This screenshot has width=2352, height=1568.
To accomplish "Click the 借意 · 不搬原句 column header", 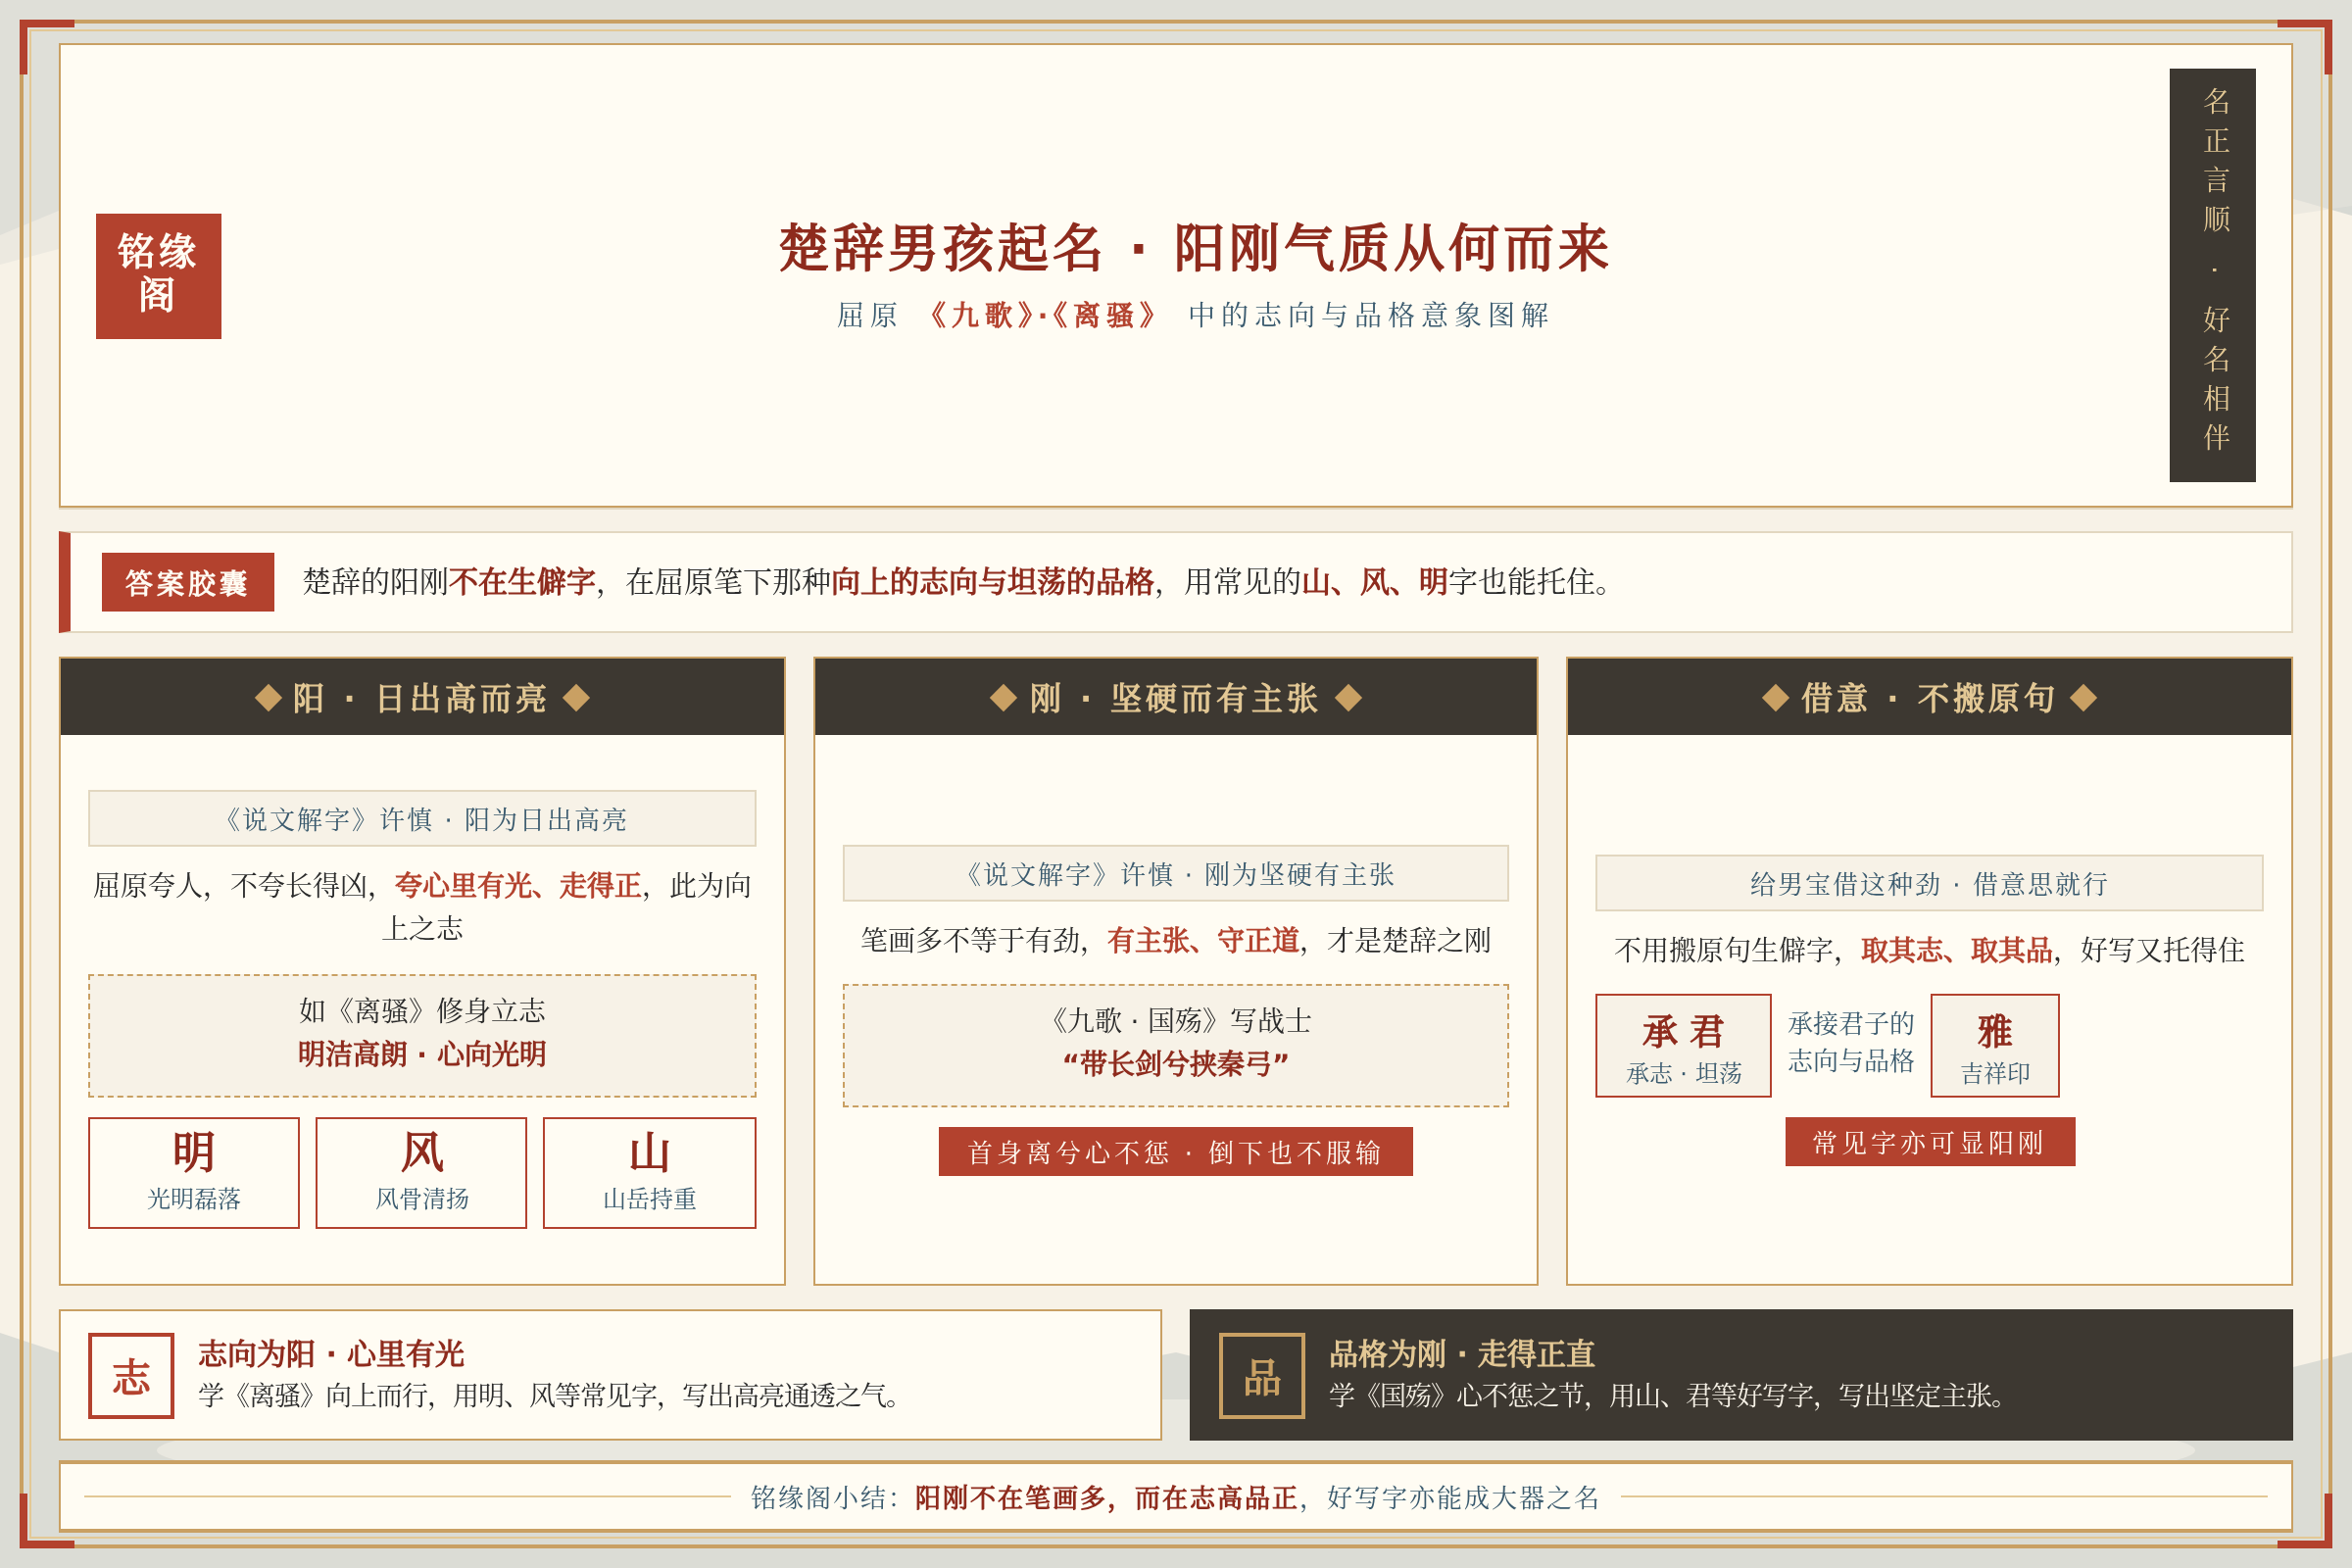I will tap(1929, 697).
